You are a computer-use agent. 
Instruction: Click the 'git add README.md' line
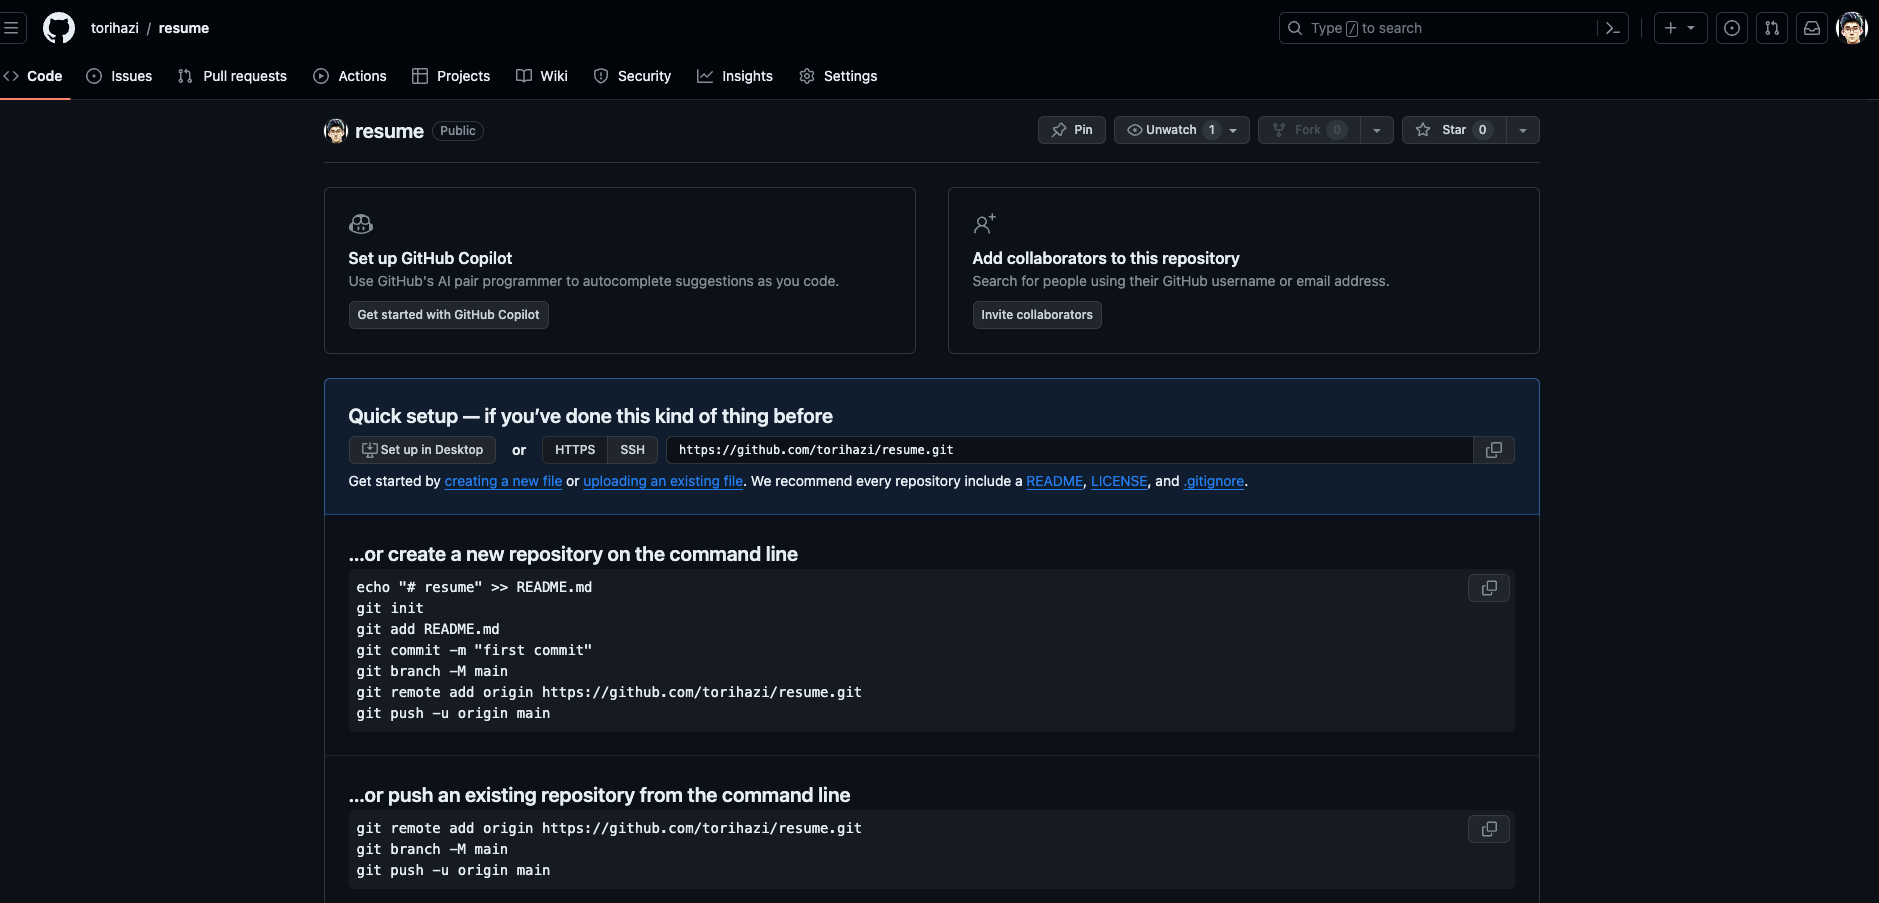pos(428,629)
